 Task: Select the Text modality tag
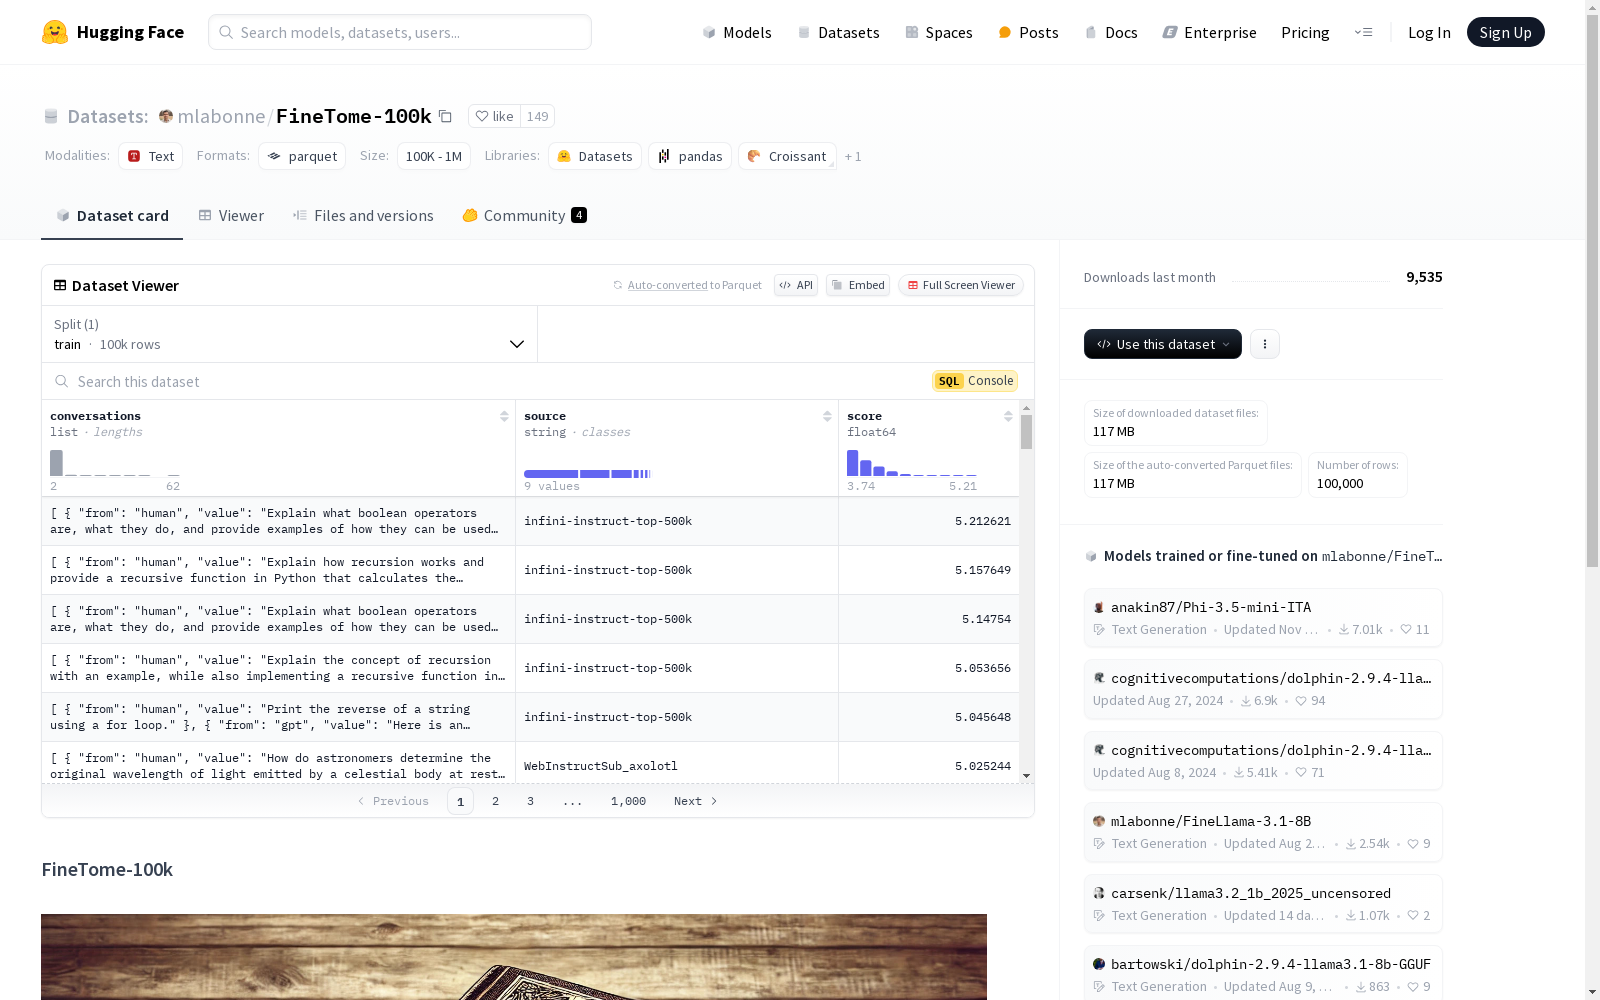click(x=151, y=156)
